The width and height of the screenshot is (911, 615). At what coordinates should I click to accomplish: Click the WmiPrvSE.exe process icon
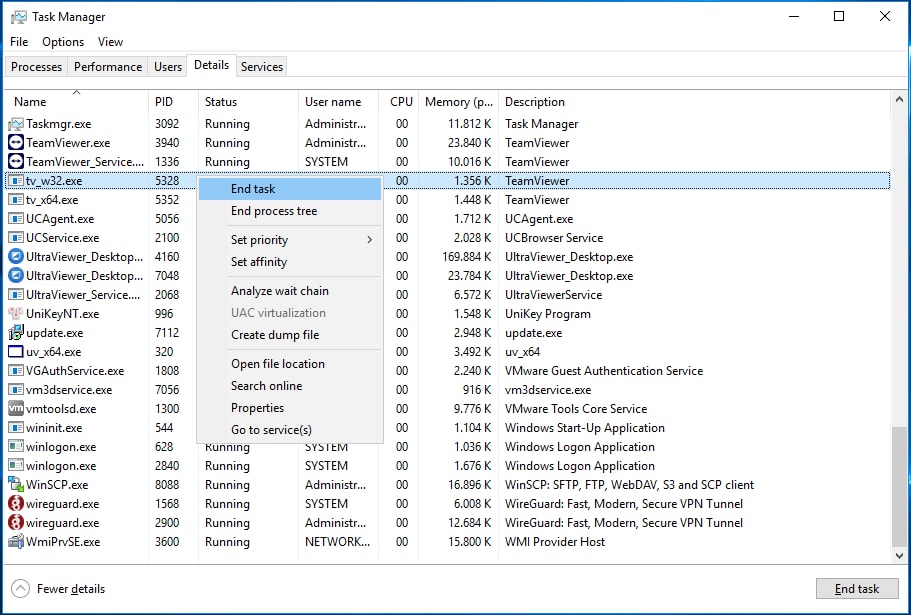coord(16,542)
